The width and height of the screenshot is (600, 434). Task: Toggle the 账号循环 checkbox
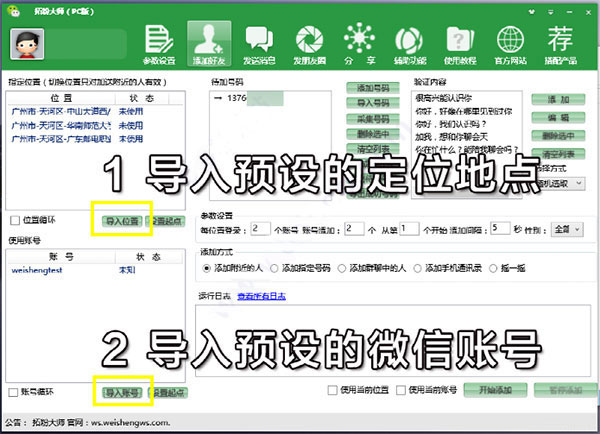coord(13,392)
